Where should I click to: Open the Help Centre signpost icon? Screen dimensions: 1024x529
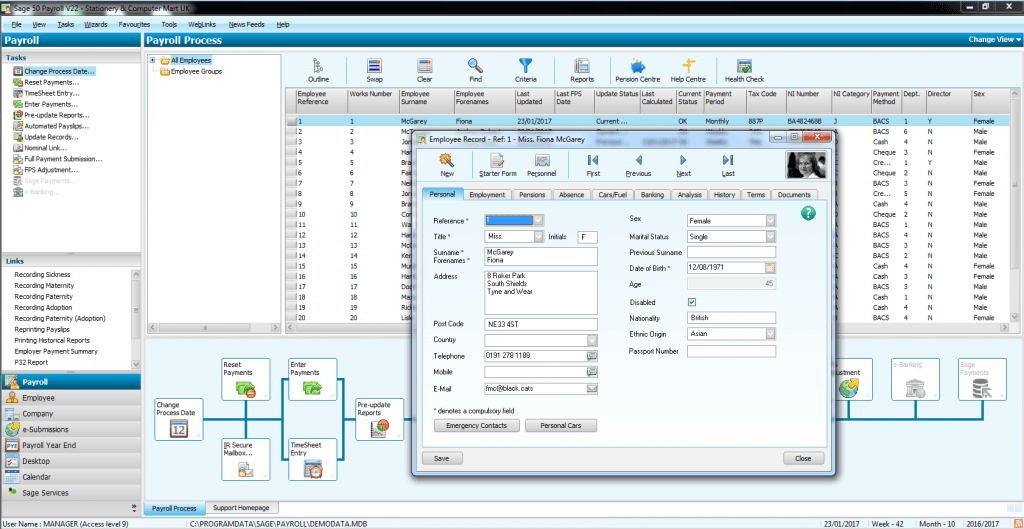(688, 71)
